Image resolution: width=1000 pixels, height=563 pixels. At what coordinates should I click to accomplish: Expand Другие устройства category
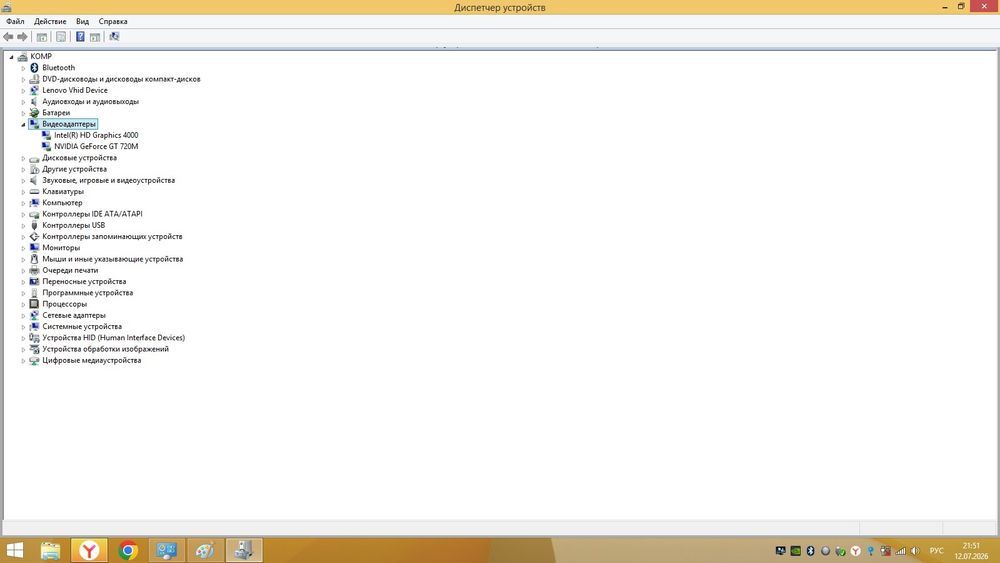(24, 170)
